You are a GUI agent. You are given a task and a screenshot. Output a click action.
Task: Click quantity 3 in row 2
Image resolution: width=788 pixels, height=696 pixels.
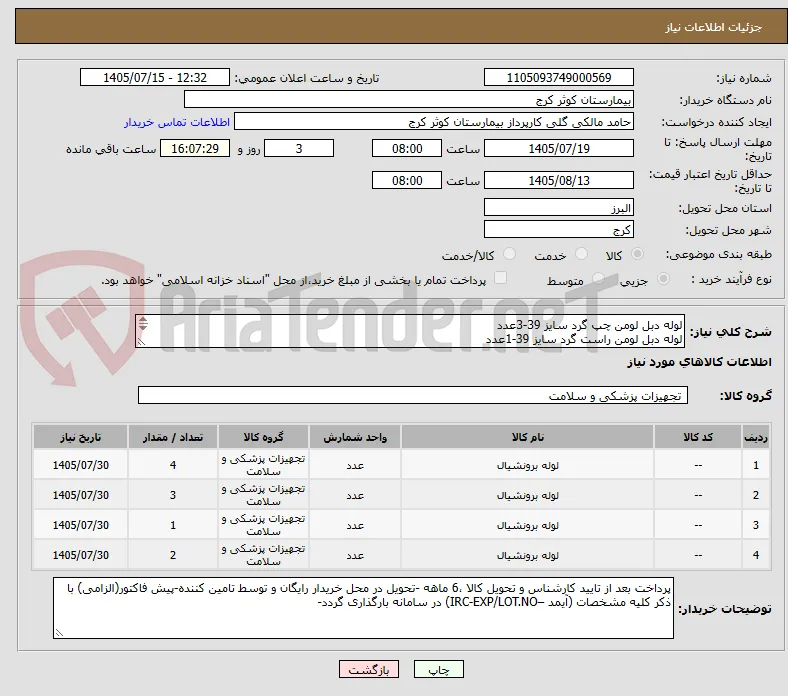point(172,495)
